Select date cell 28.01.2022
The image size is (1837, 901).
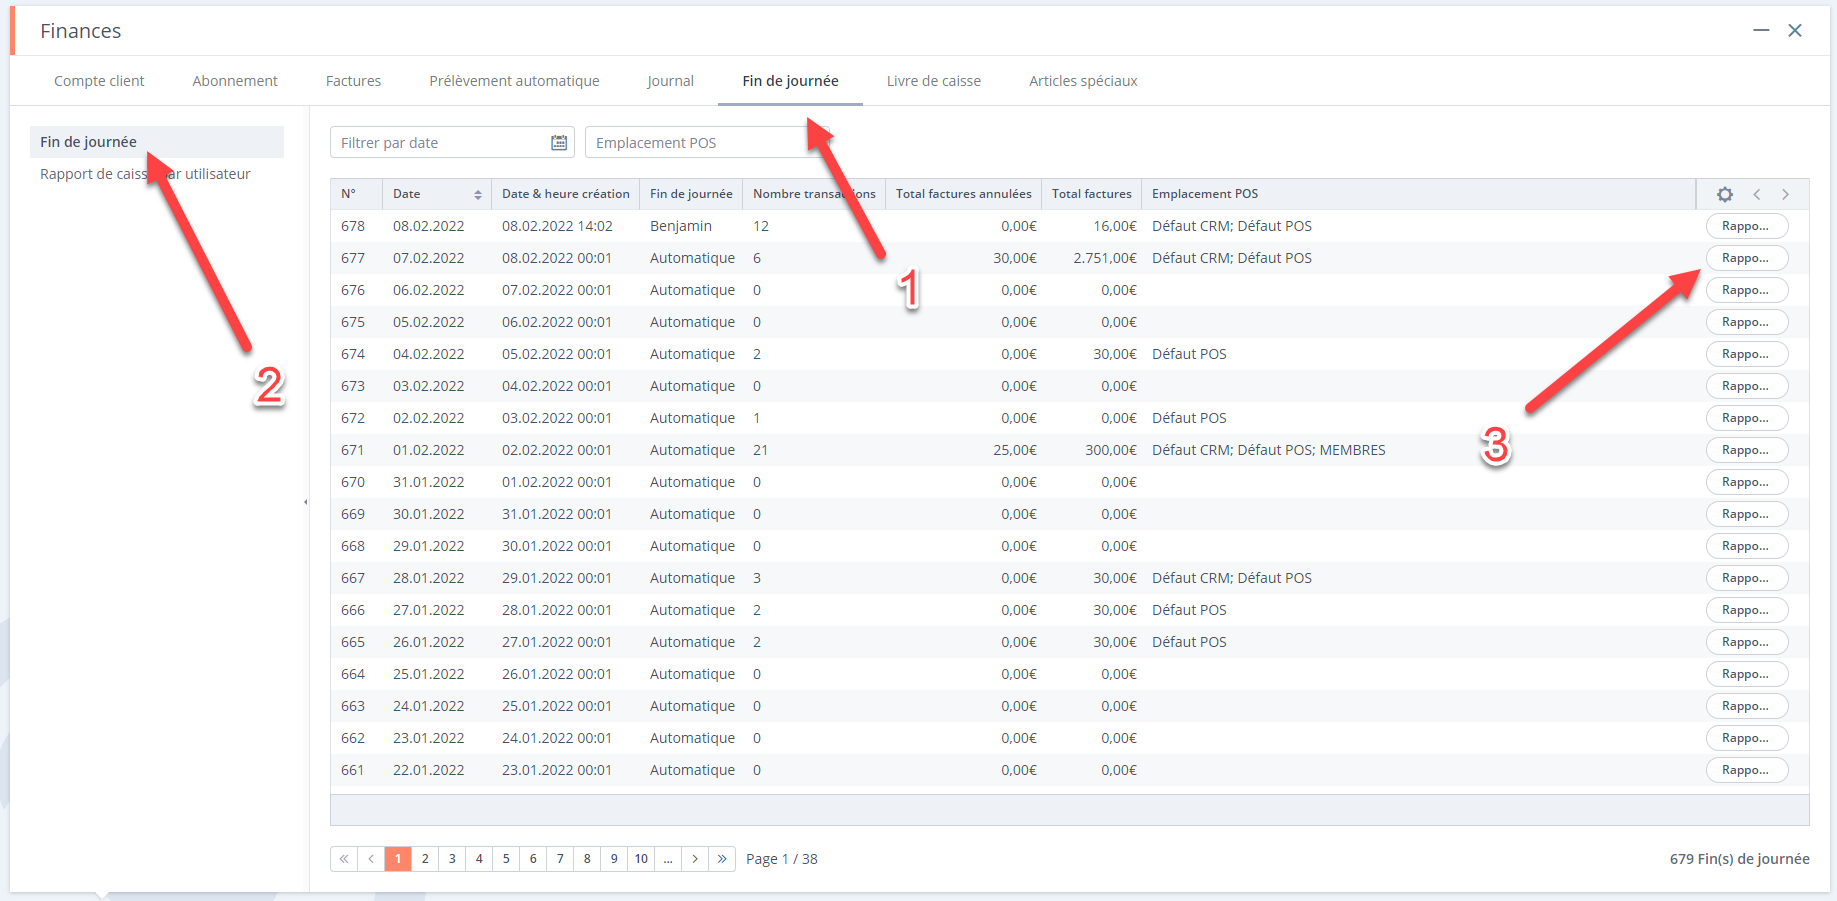[429, 578]
